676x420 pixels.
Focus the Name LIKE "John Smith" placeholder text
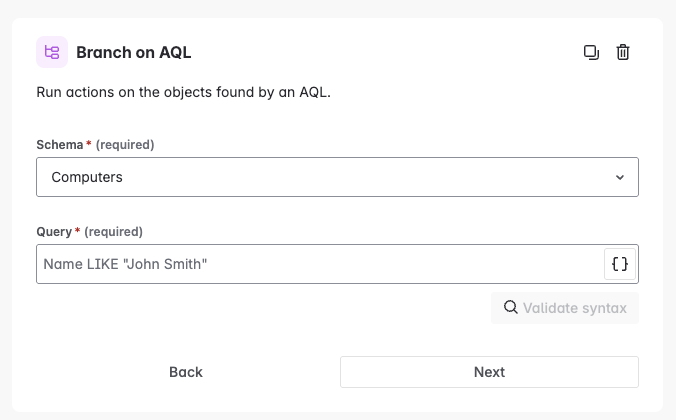point(125,264)
